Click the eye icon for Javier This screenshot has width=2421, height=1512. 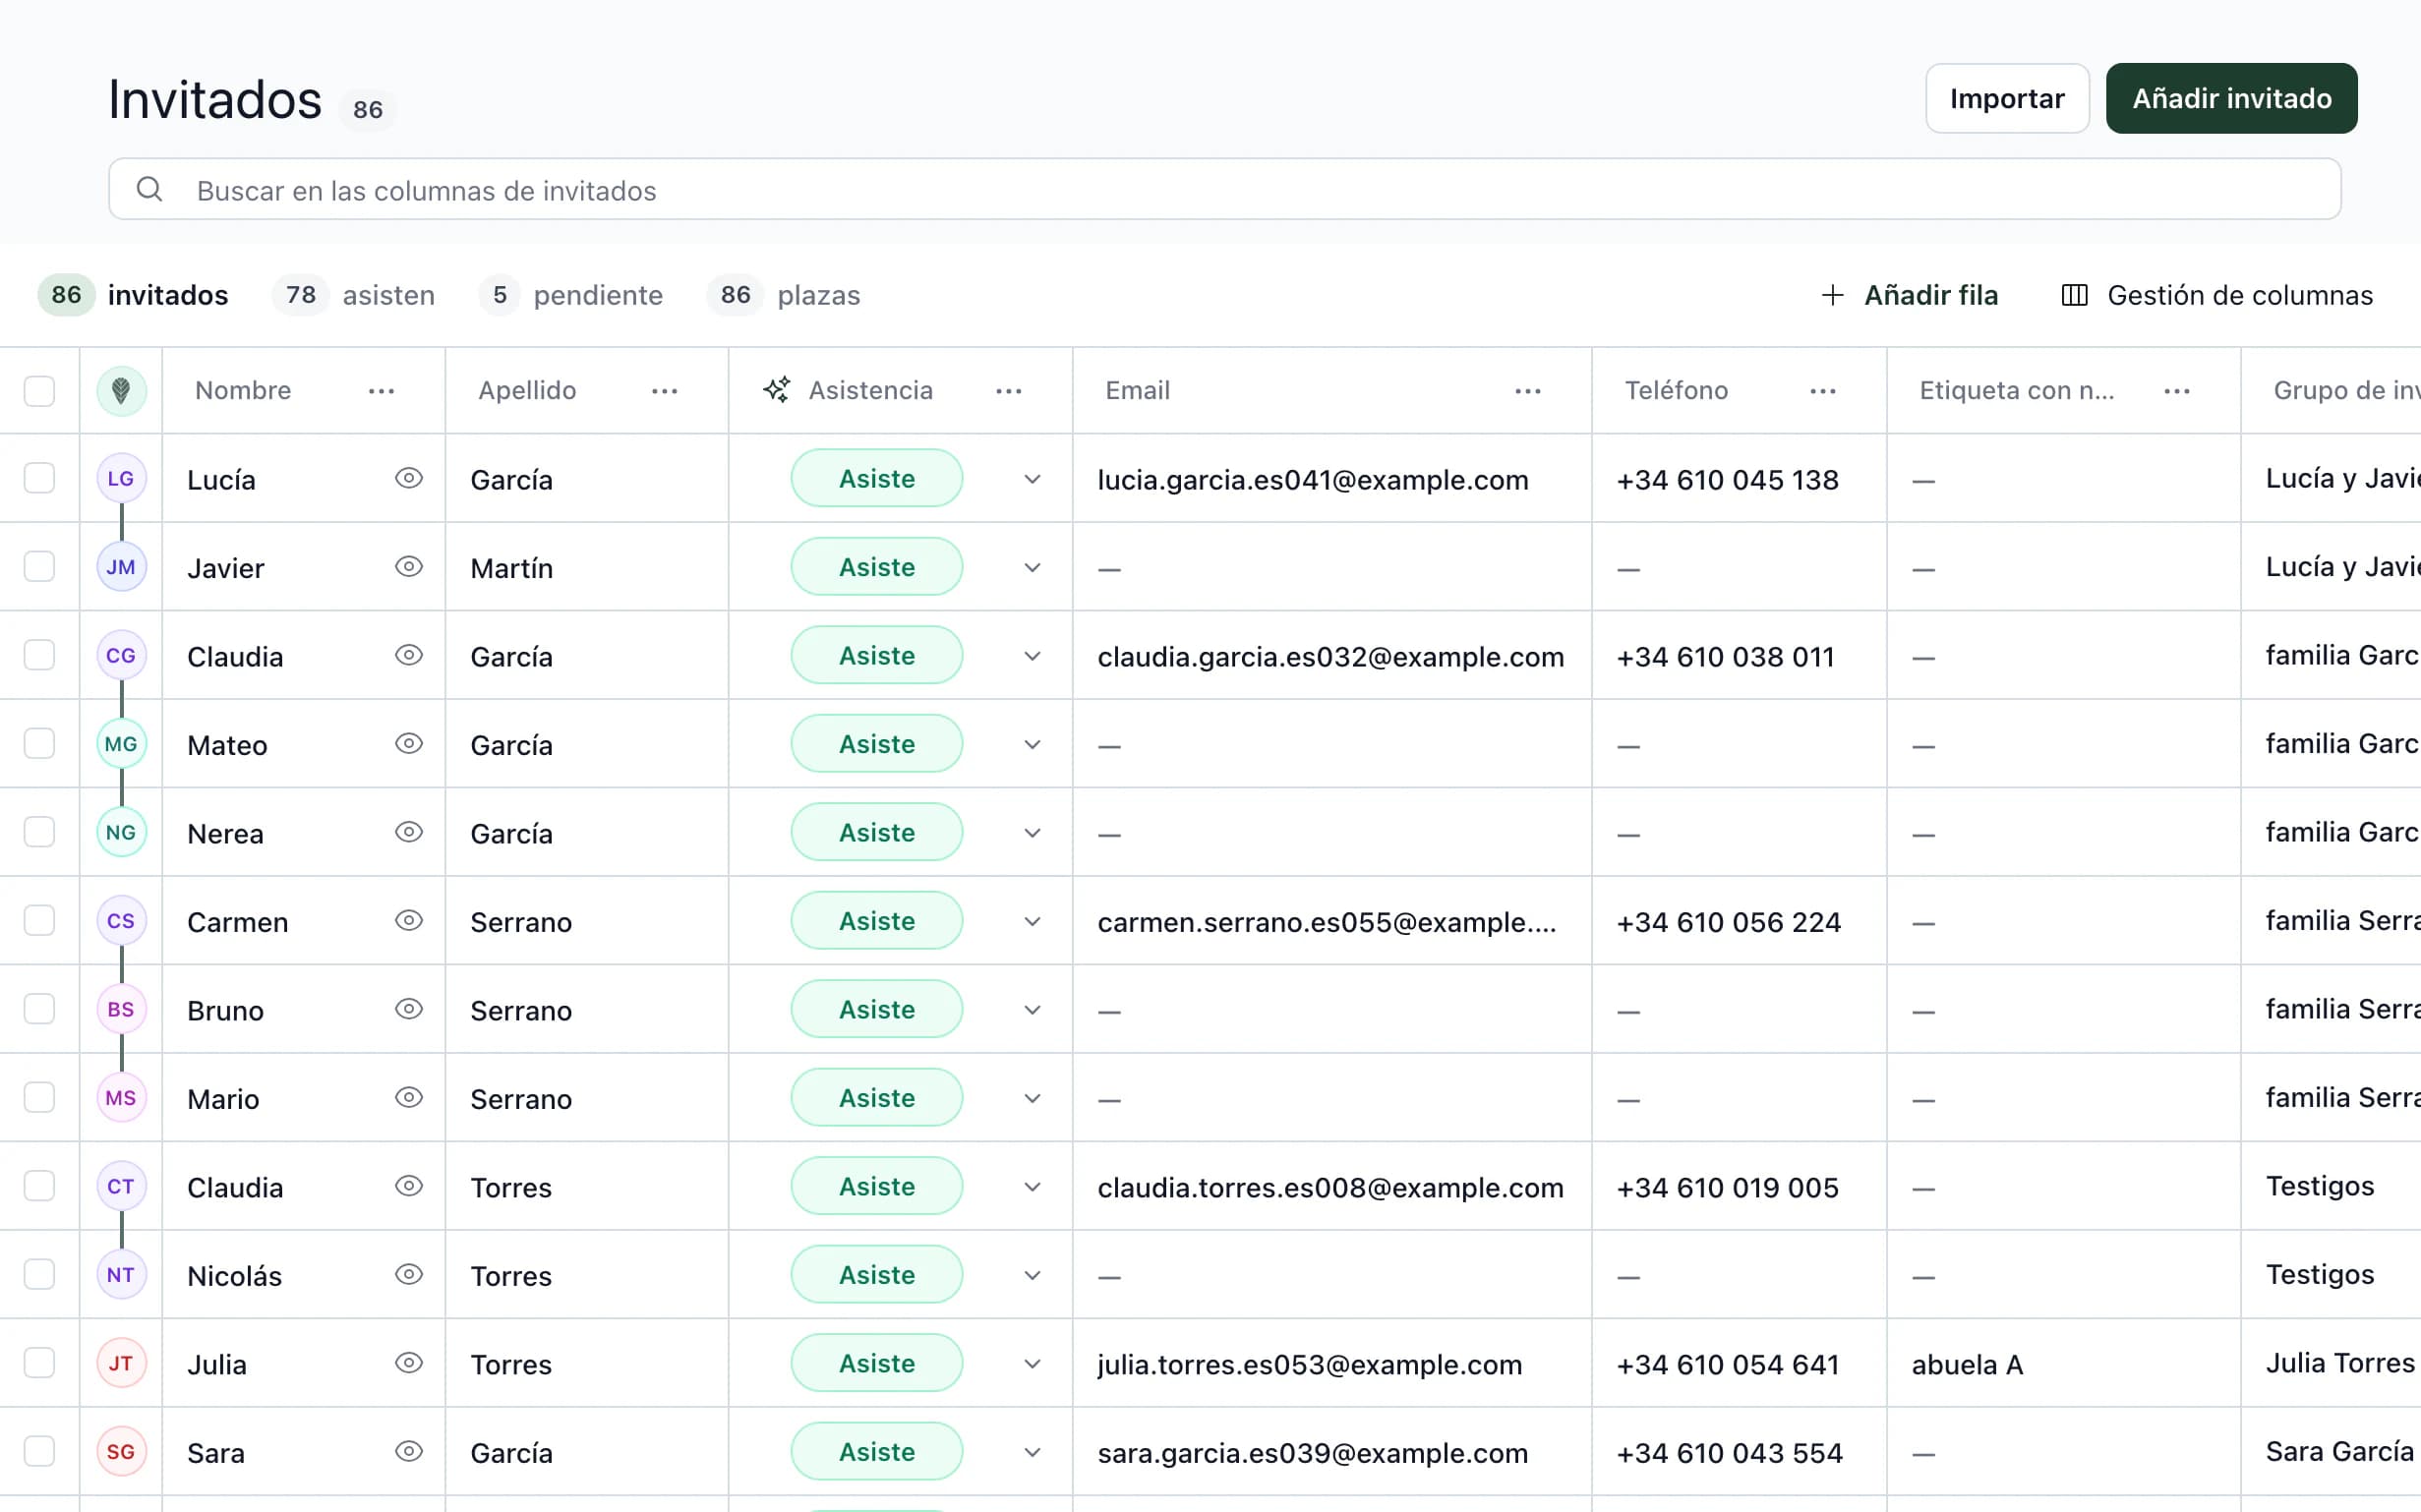(x=409, y=567)
